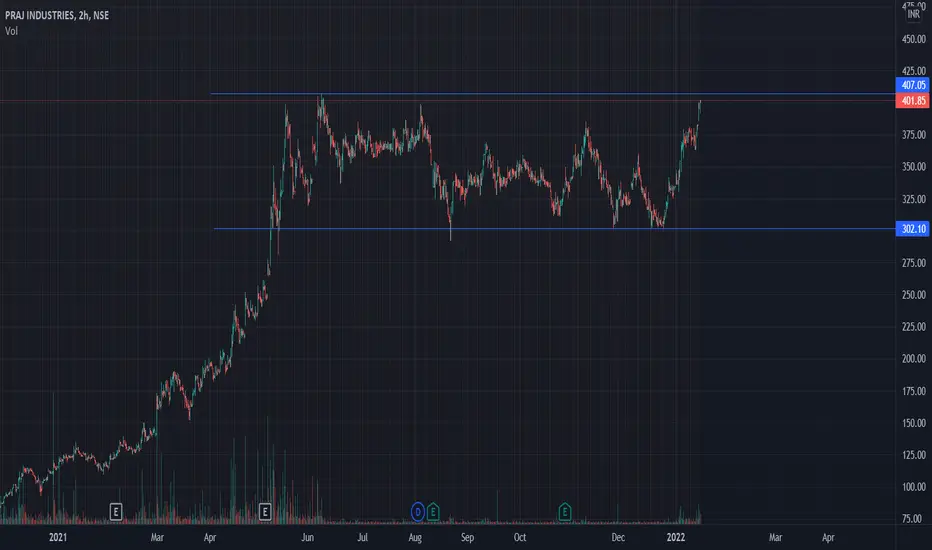Select the upper blue resistance line at 407.05
Viewport: 932px width, 550px height.
[x=553, y=94]
